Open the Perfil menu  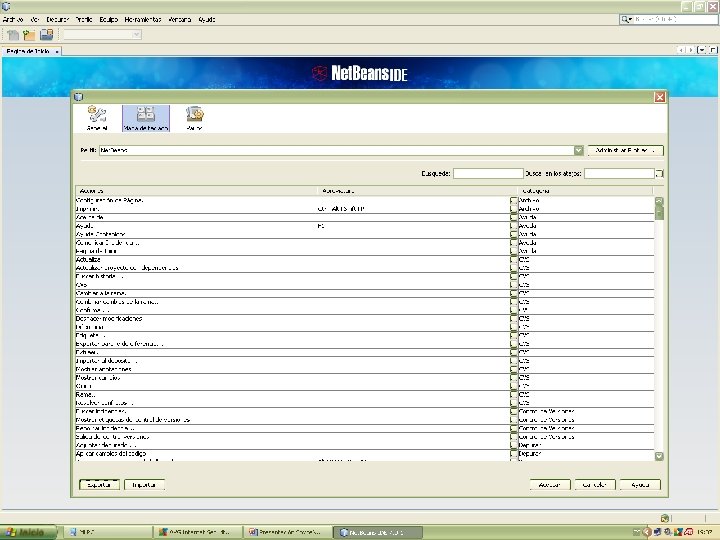coord(84,19)
